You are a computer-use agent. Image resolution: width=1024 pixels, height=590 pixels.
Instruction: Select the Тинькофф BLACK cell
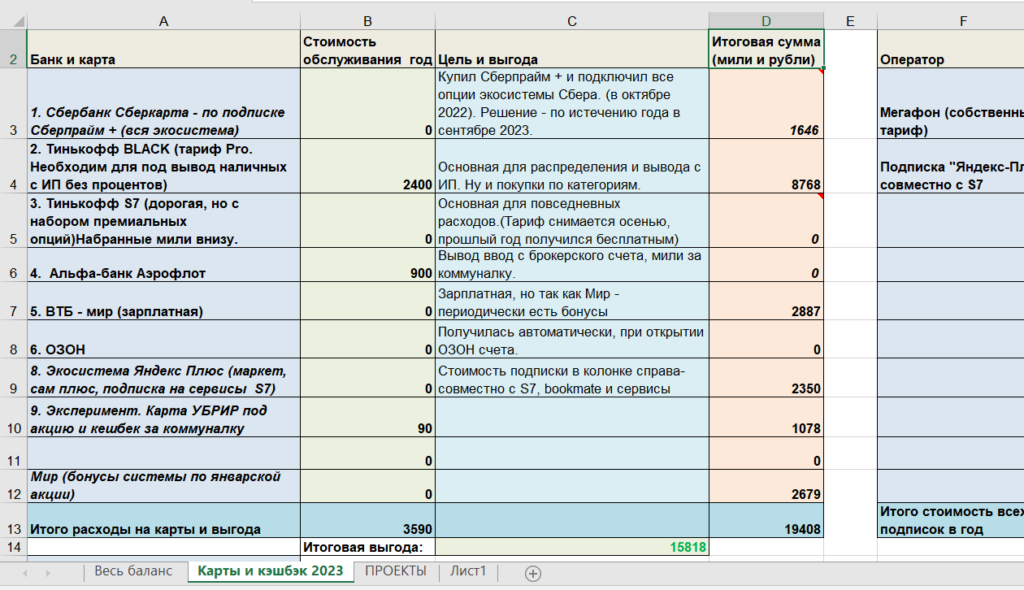click(x=163, y=166)
